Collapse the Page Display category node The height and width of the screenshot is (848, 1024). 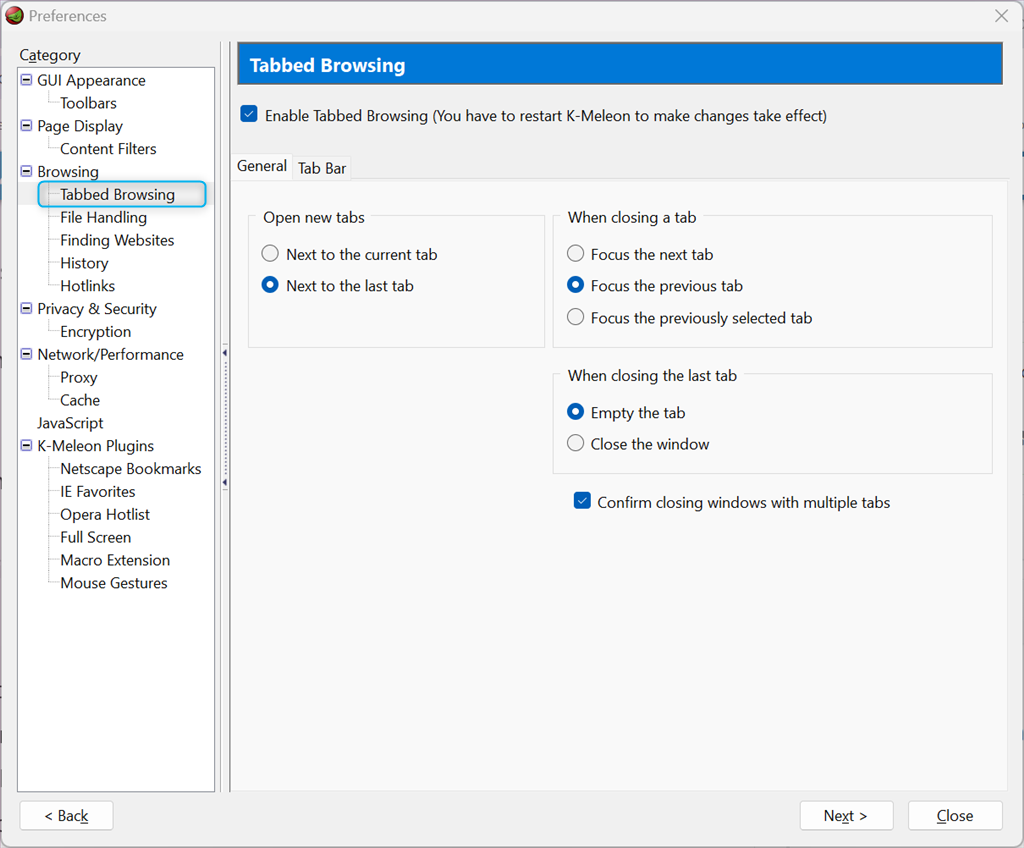(x=26, y=125)
